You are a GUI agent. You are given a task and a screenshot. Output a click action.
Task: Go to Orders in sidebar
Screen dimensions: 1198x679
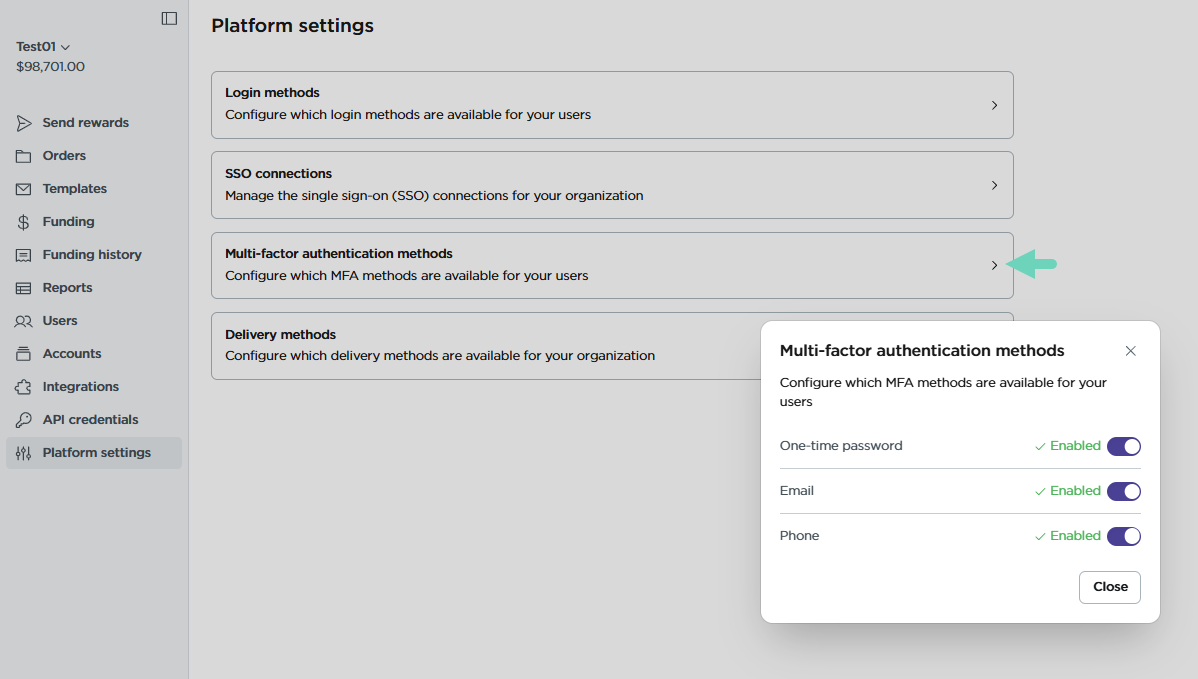(94, 156)
